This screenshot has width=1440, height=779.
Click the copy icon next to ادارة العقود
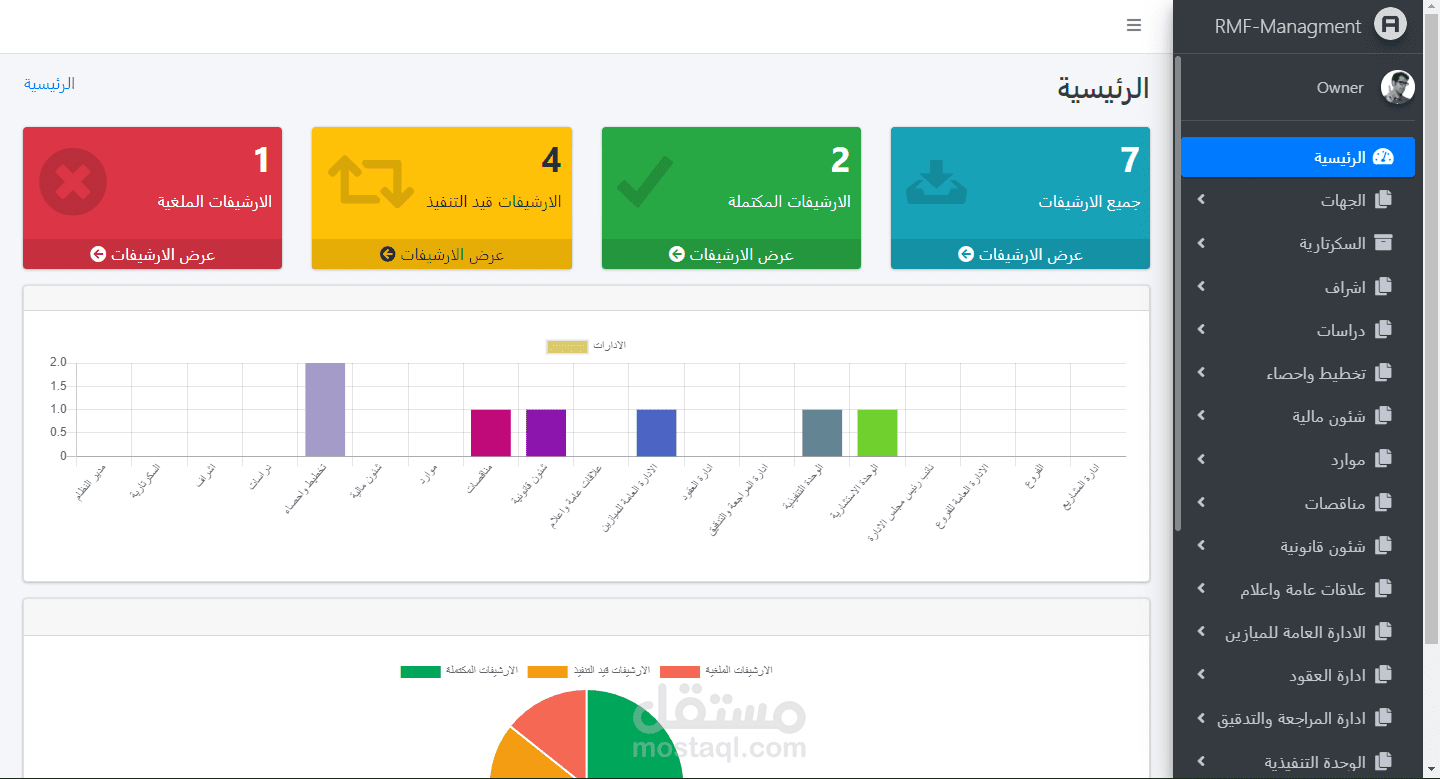point(1384,676)
